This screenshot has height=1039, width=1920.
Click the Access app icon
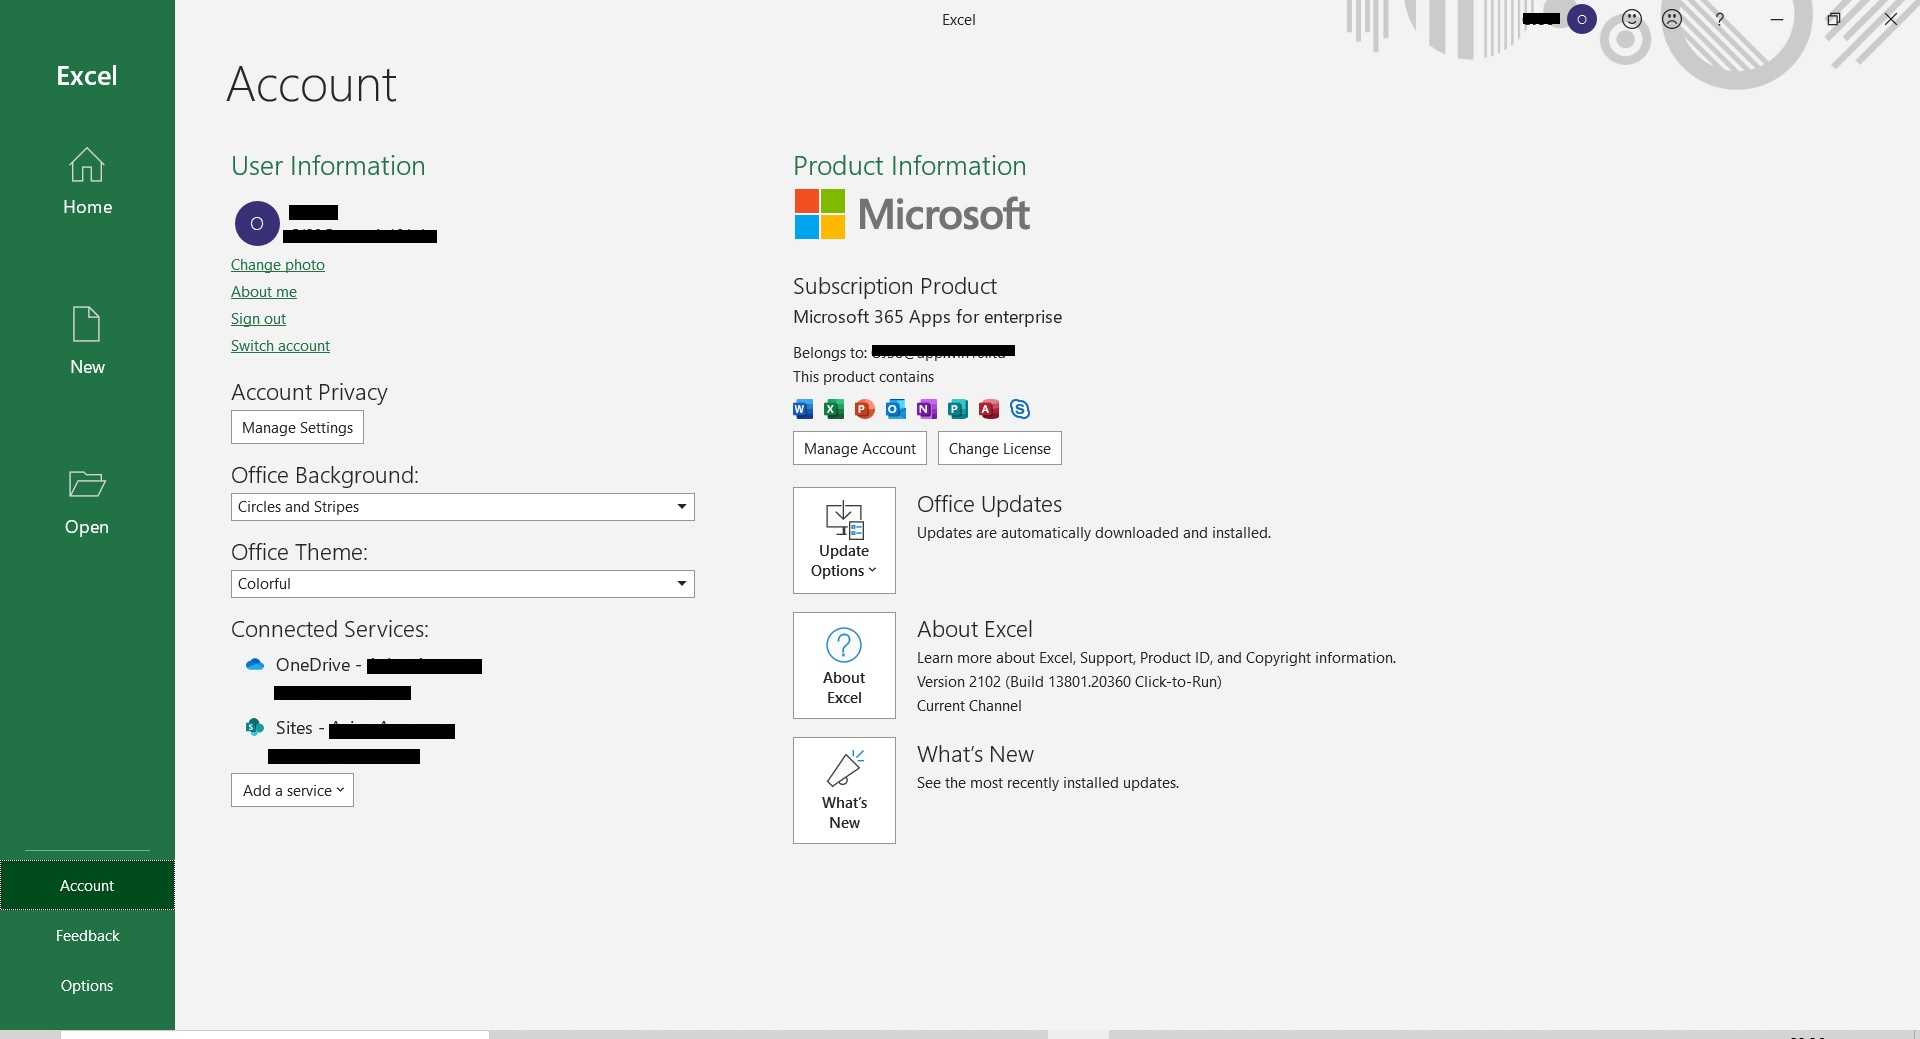pos(989,408)
